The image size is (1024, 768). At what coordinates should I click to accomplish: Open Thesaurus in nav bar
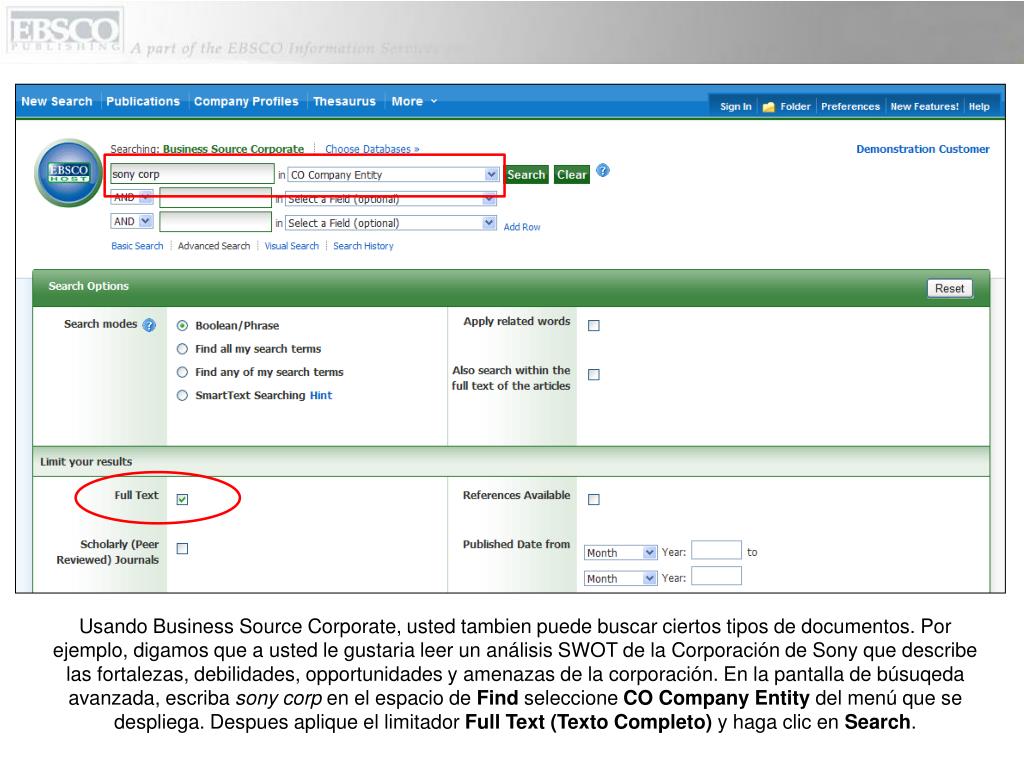pos(344,101)
